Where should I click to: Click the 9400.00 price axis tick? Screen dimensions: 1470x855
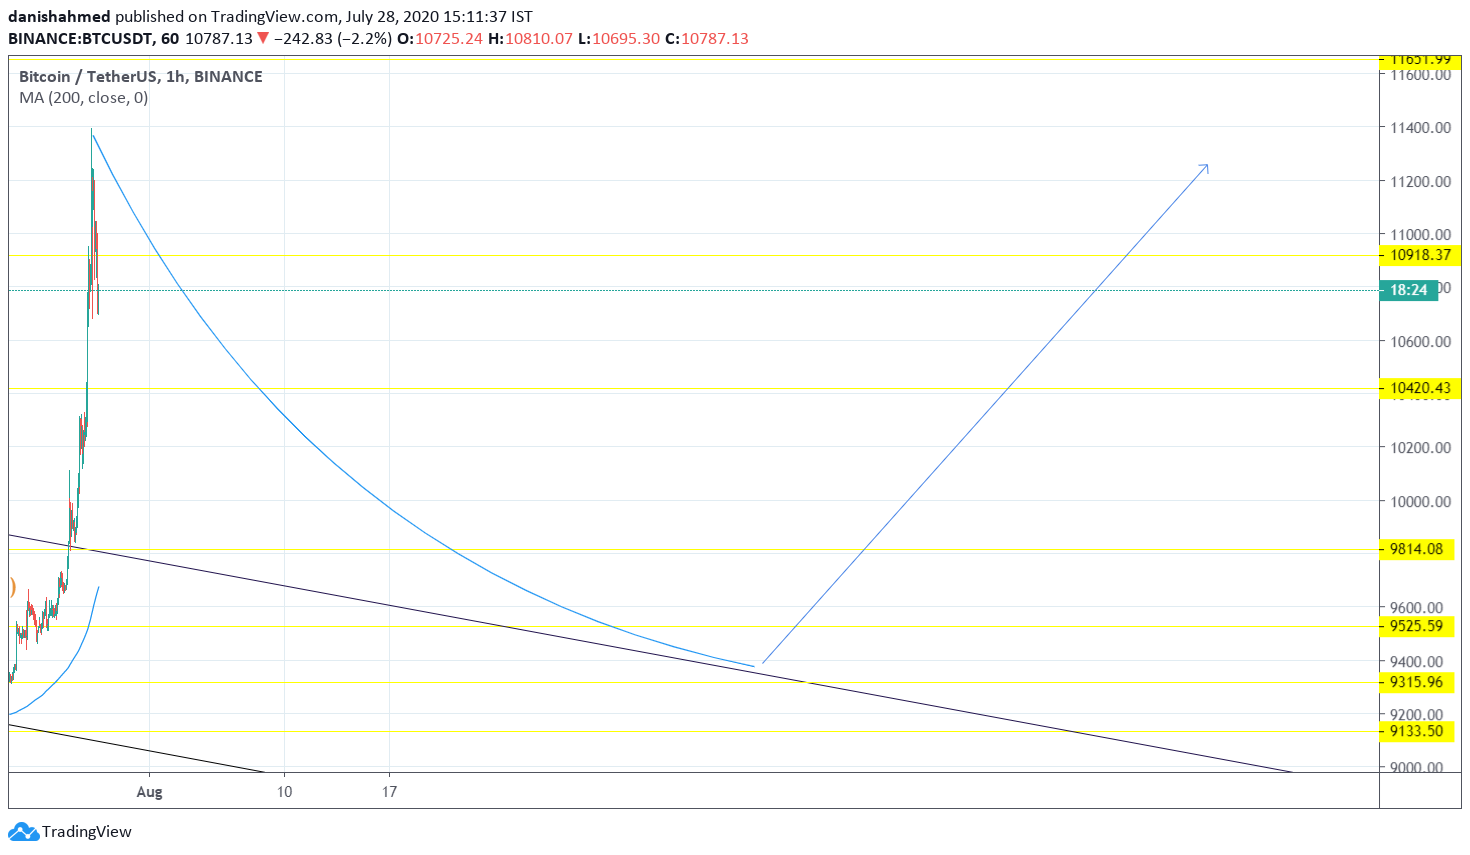[x=1416, y=662]
